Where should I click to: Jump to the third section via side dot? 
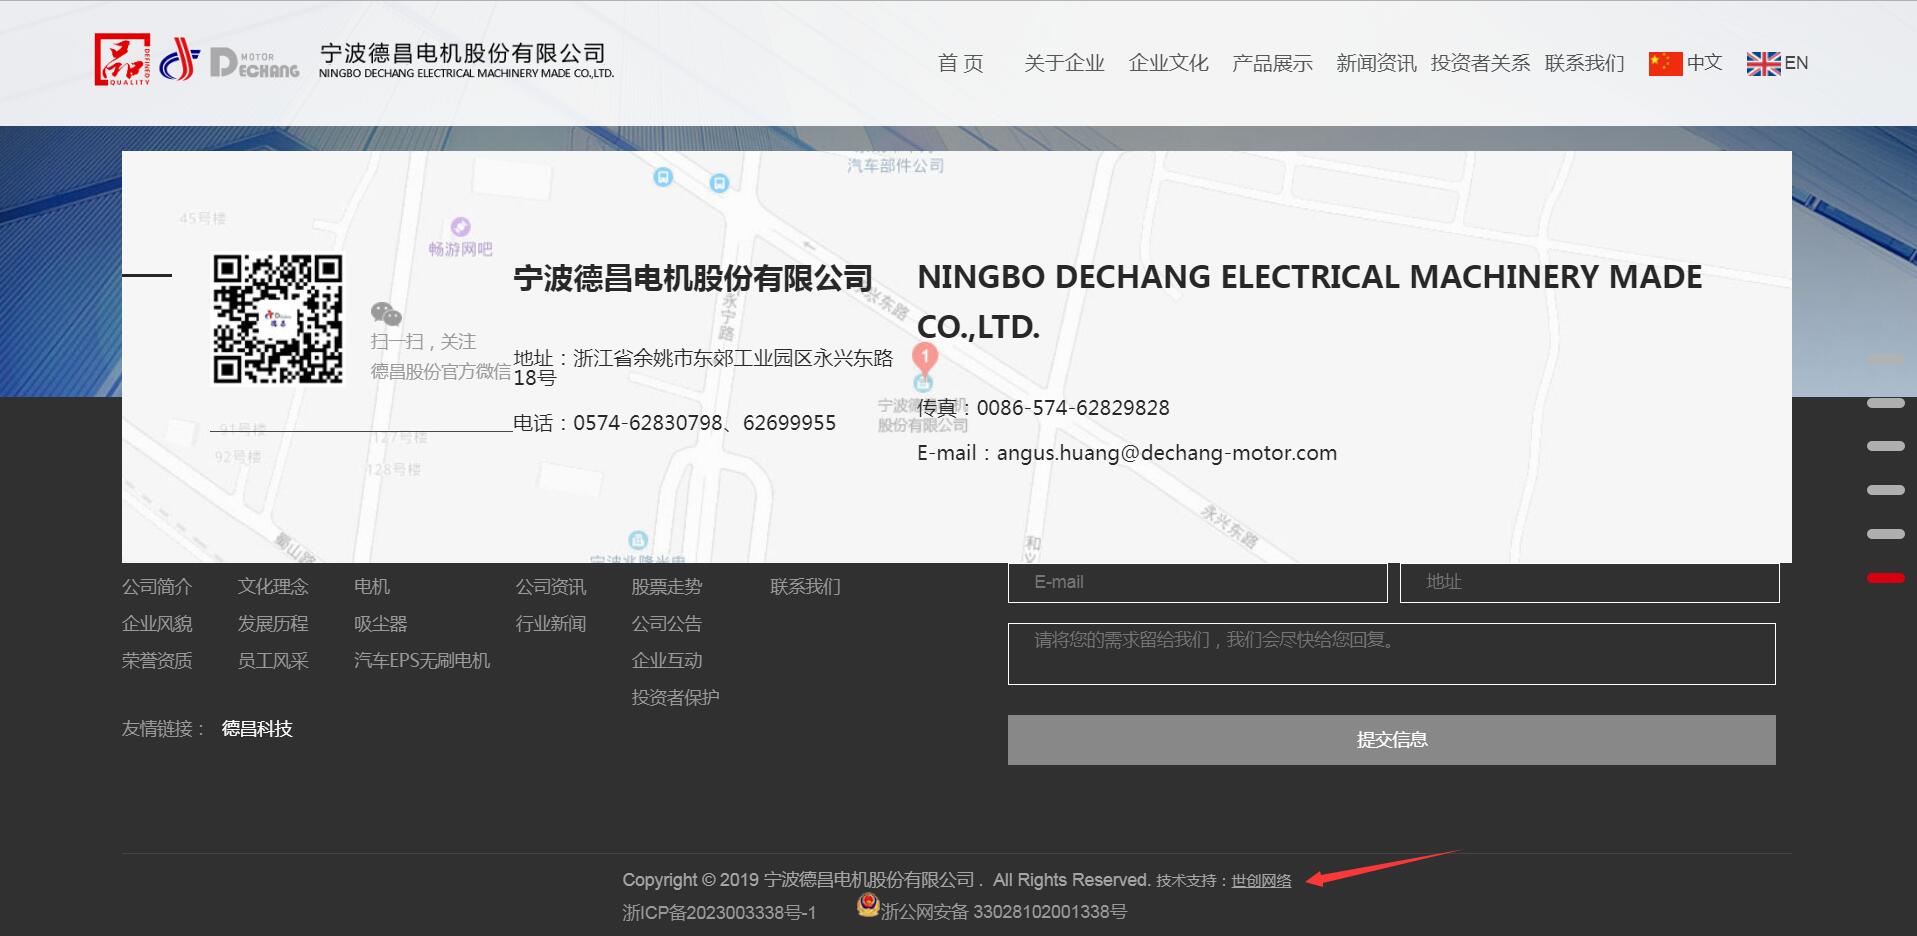(x=1885, y=446)
